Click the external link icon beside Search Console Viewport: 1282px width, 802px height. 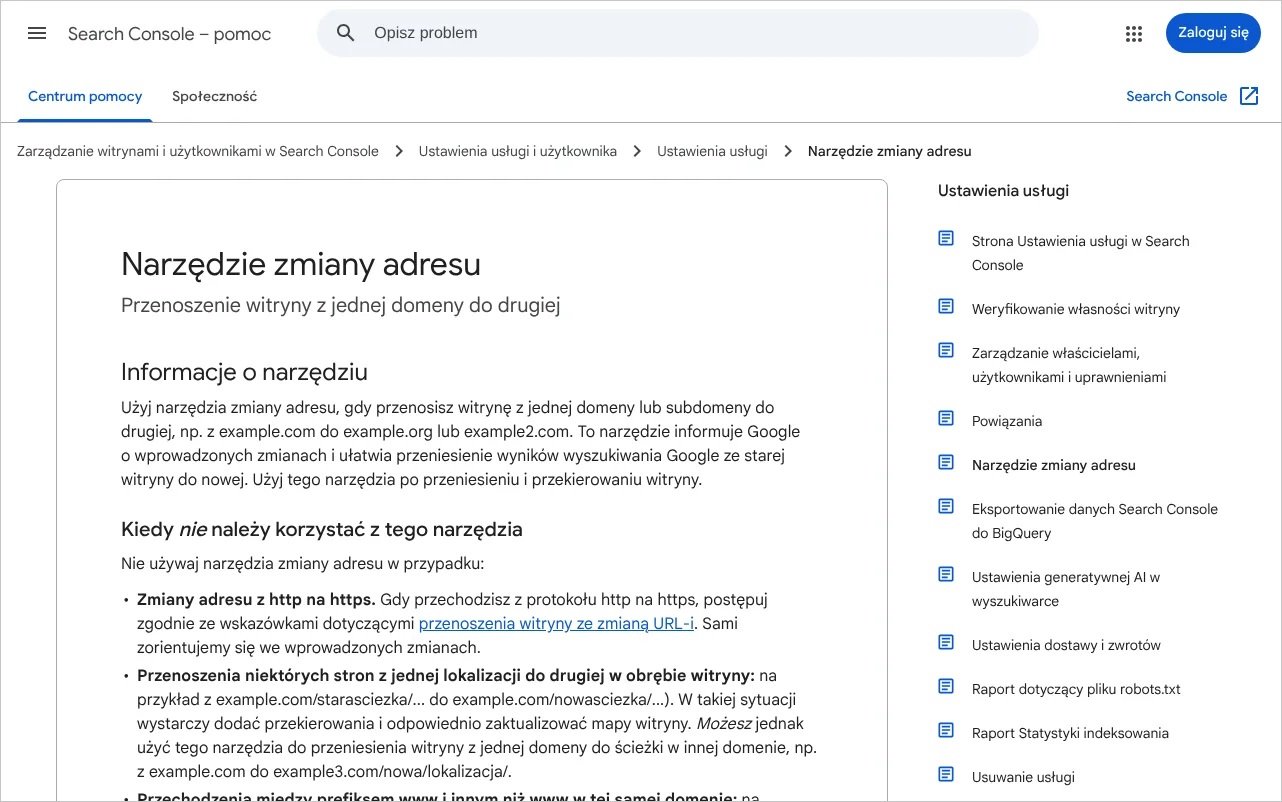point(1249,96)
